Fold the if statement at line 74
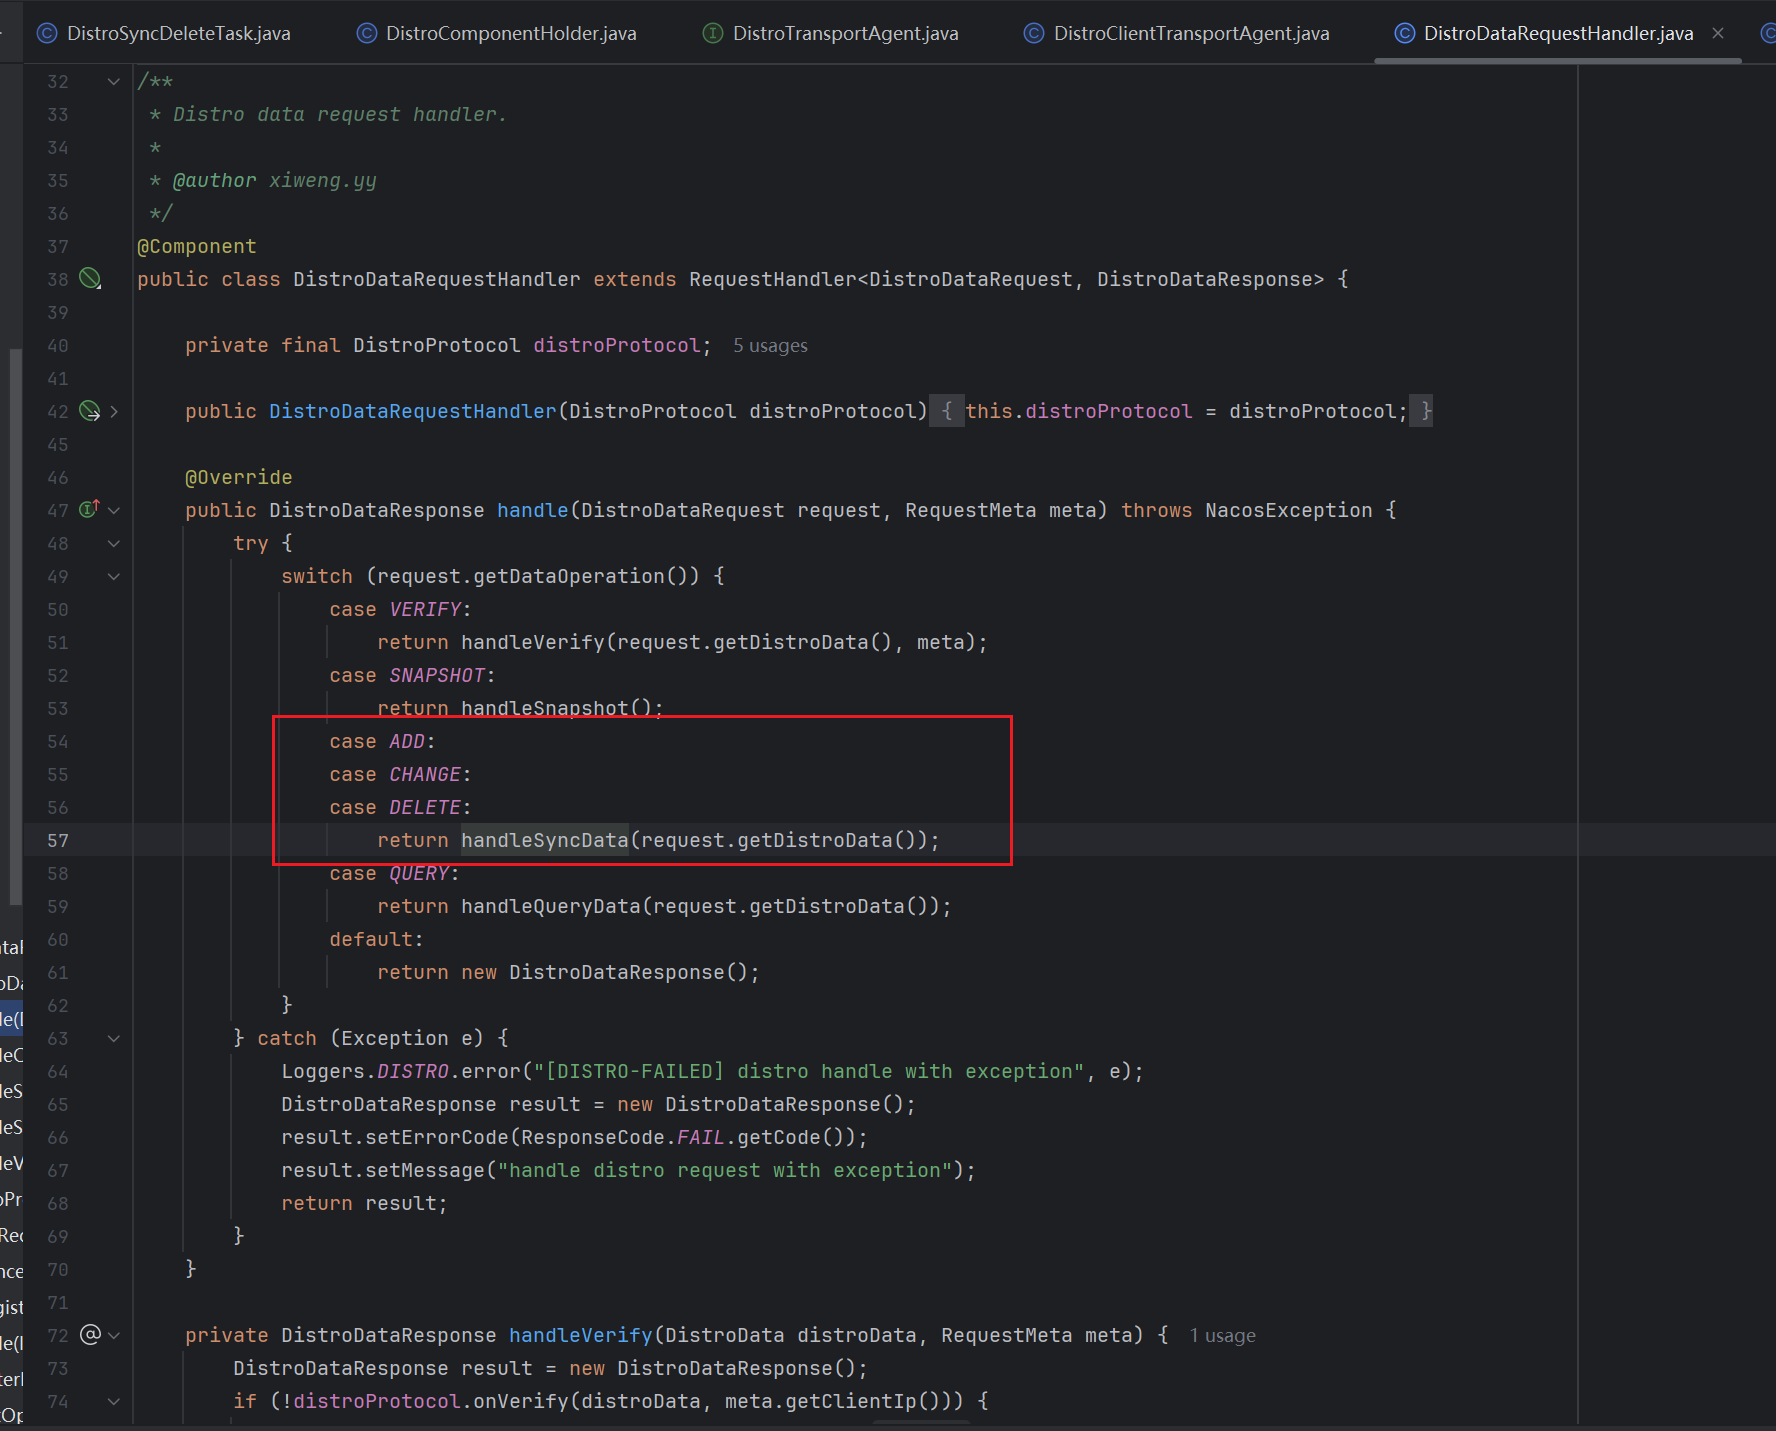Image resolution: width=1776 pixels, height=1431 pixels. 114,1401
